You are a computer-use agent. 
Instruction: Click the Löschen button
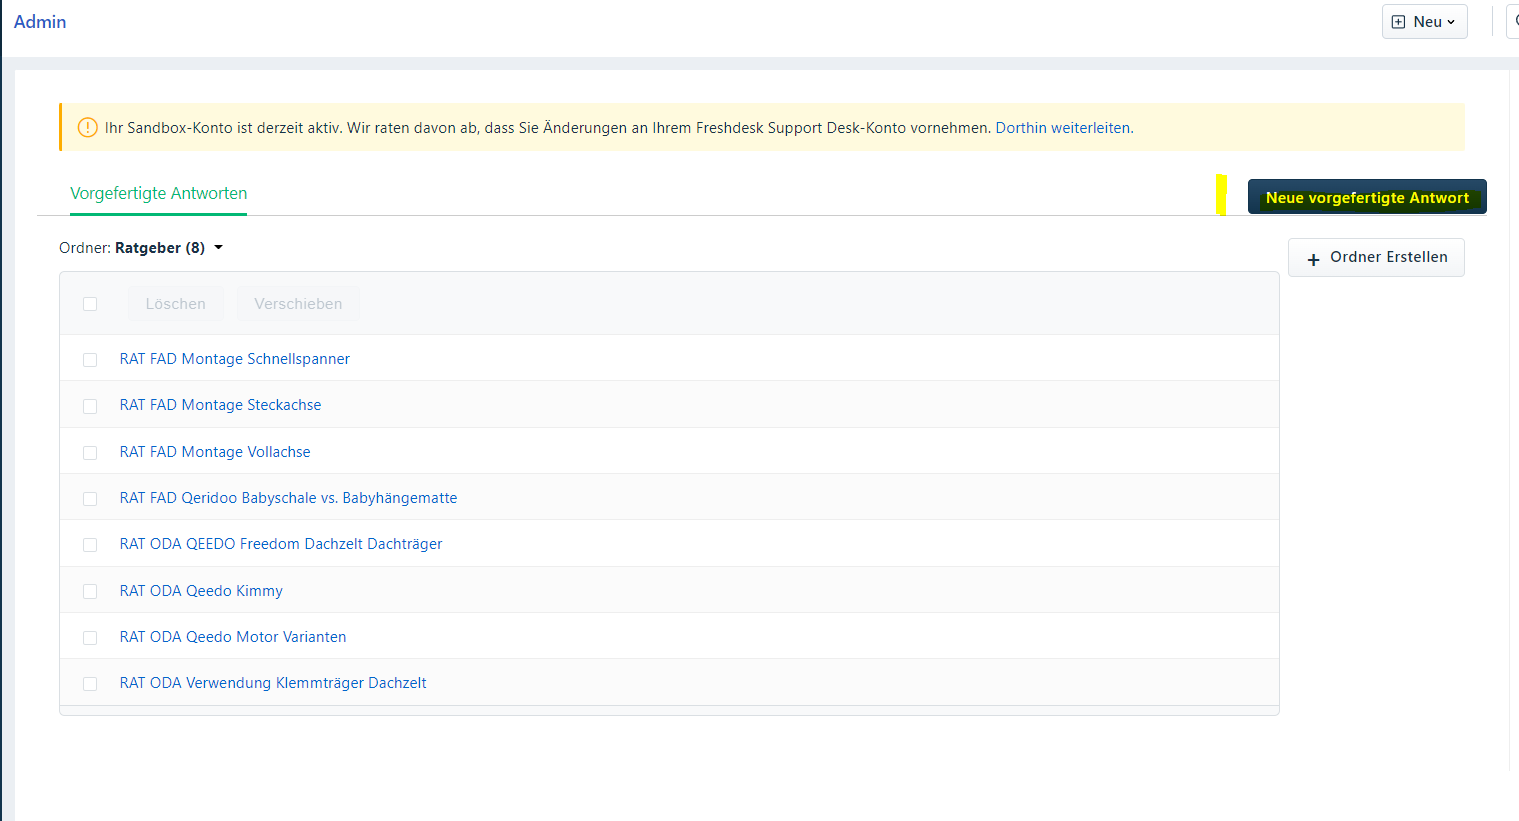point(175,304)
